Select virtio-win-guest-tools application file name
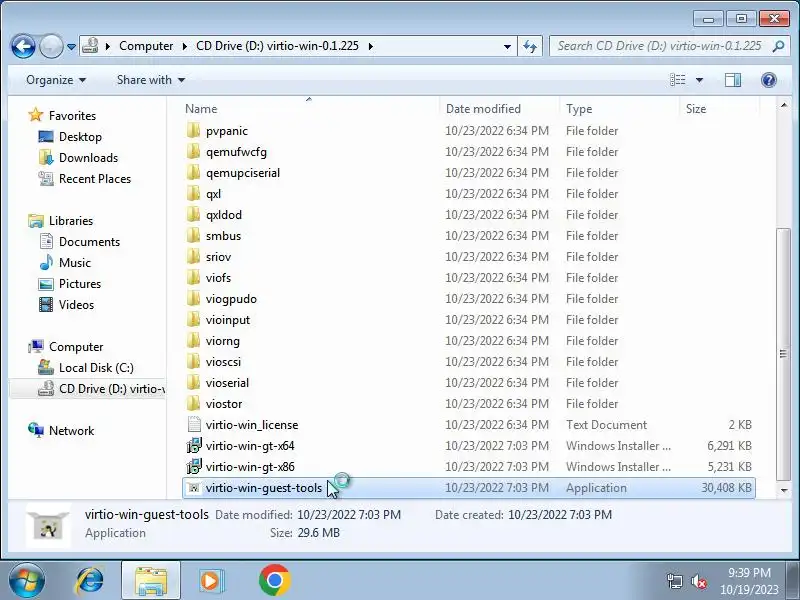 coord(264,488)
